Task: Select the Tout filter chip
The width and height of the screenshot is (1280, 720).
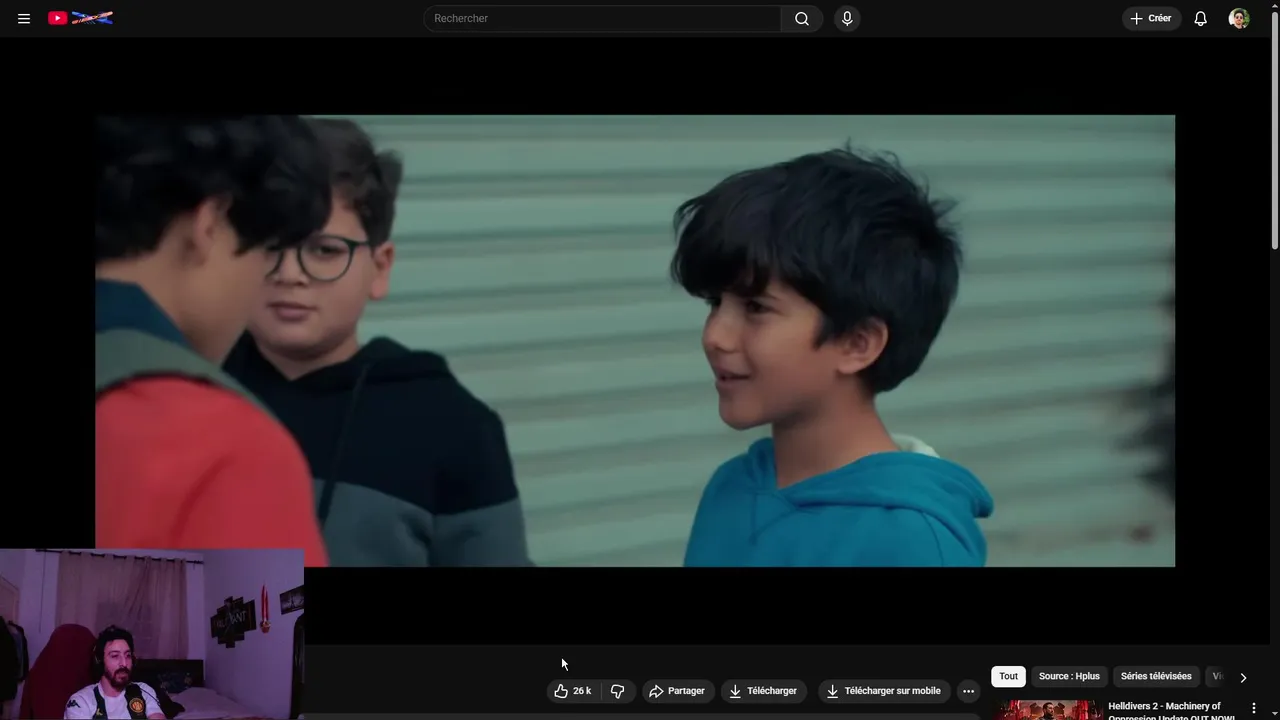Action: coord(1008,676)
